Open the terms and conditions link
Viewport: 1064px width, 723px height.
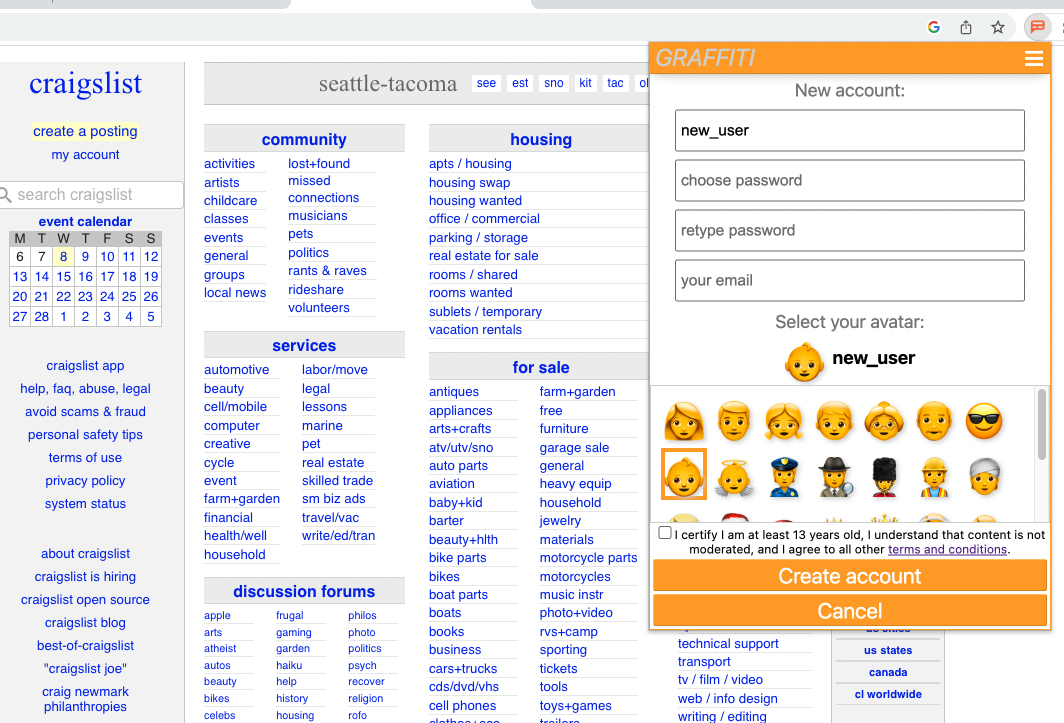947,549
